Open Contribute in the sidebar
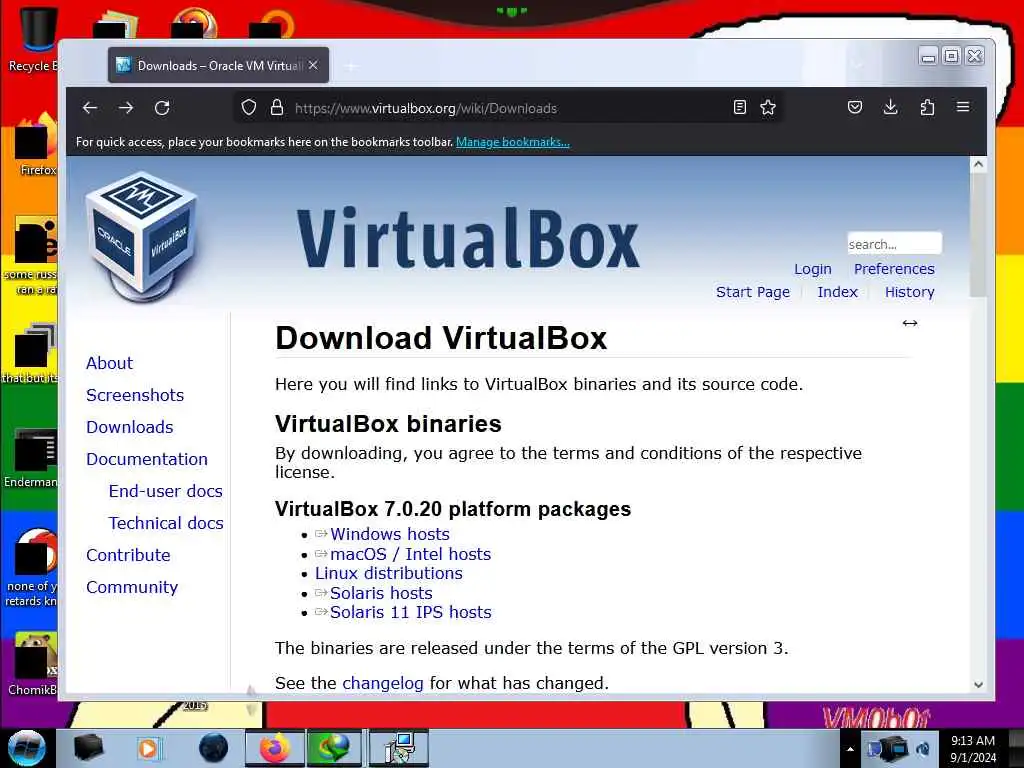 (x=128, y=555)
